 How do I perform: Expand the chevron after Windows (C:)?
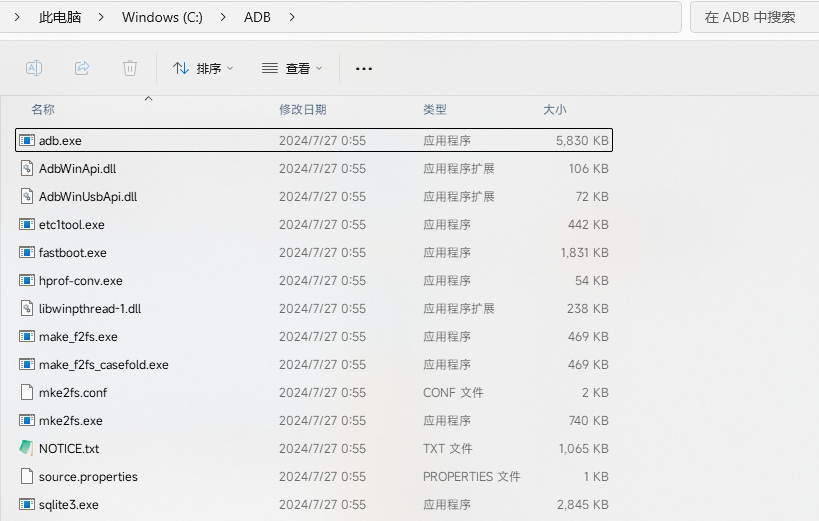click(x=223, y=17)
